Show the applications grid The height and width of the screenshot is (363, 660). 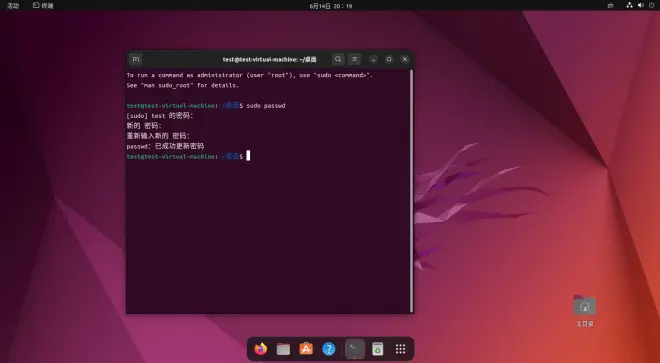[400, 349]
